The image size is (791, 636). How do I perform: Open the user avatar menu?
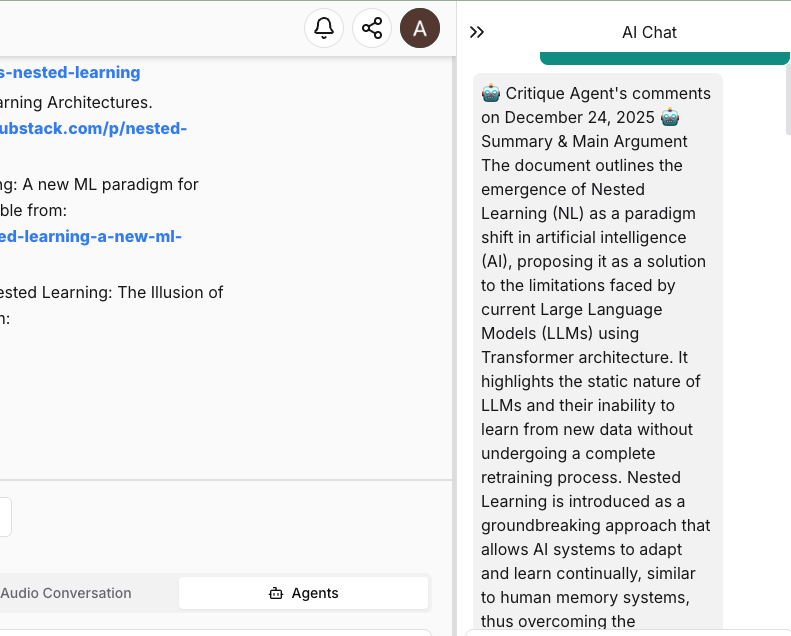pos(420,28)
